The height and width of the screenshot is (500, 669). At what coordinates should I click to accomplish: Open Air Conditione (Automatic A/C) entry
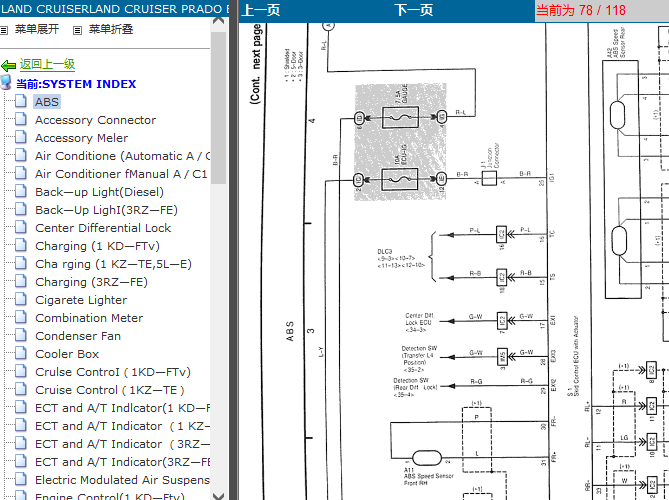pos(122,156)
